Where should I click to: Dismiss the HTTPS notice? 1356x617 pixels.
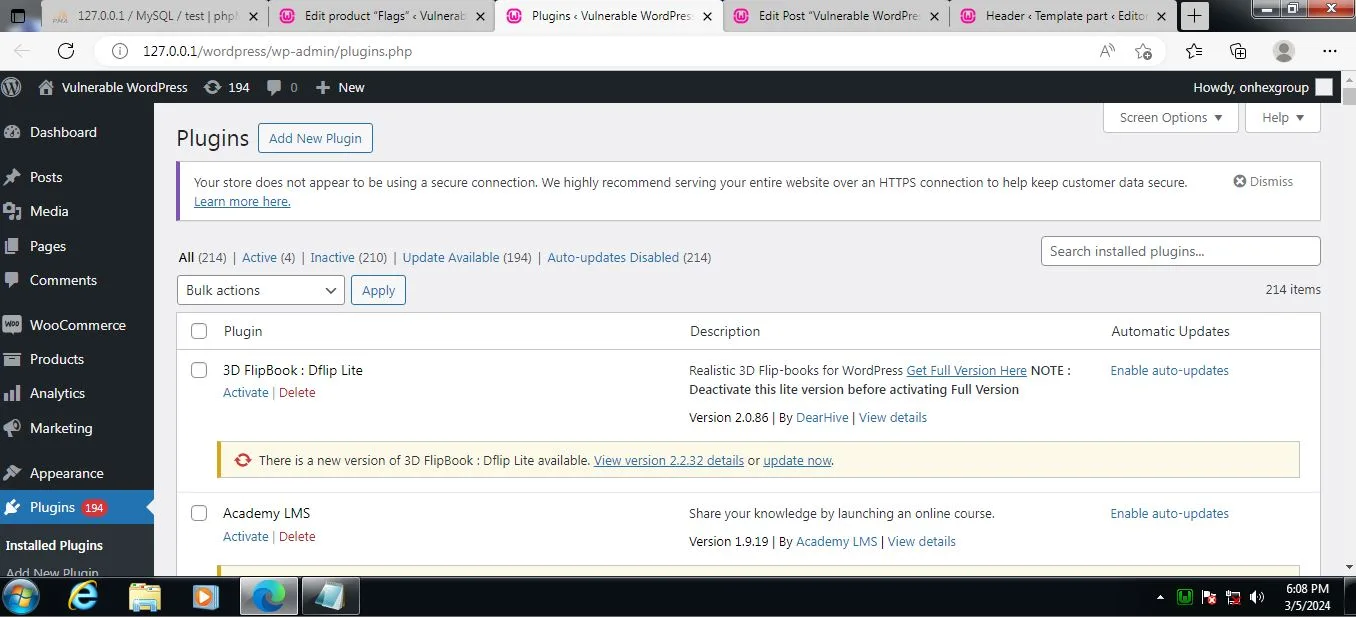(1263, 181)
